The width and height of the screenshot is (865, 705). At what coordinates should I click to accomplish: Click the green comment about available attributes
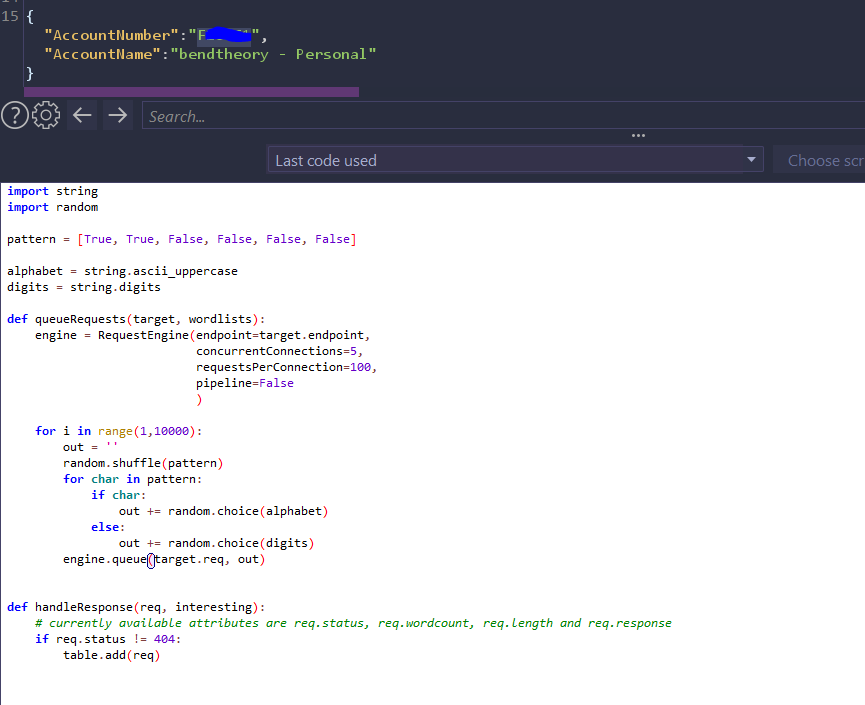click(x=353, y=623)
